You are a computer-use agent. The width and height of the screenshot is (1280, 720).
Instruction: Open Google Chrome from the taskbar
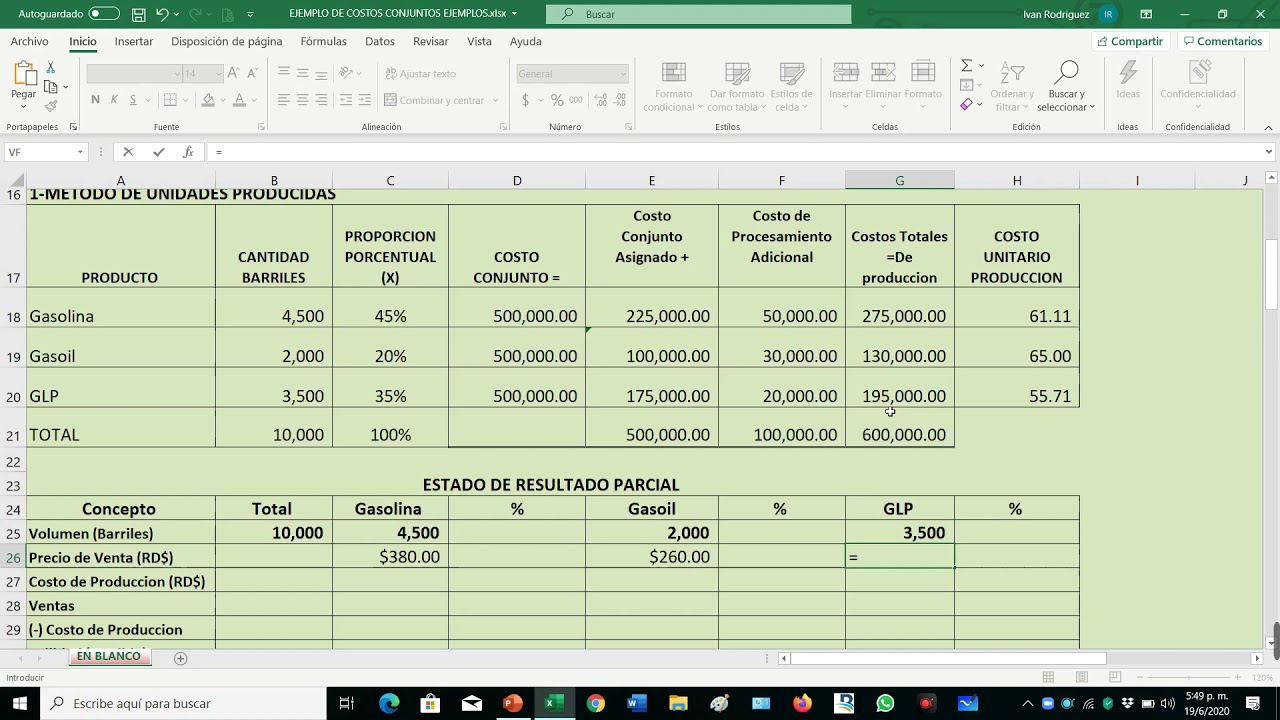point(595,703)
